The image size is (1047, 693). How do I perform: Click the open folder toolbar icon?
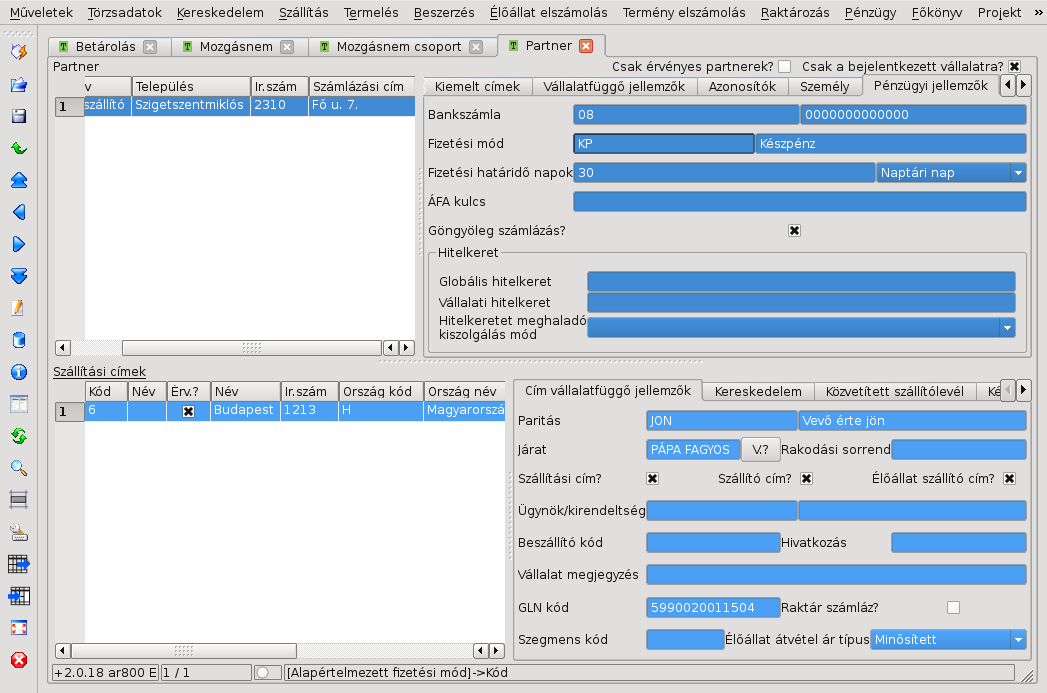18,85
